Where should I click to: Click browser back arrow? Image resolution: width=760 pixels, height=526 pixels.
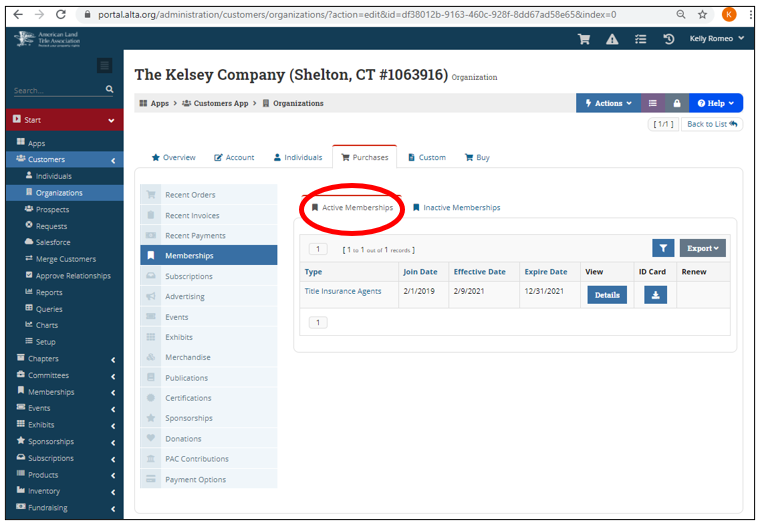(18, 15)
